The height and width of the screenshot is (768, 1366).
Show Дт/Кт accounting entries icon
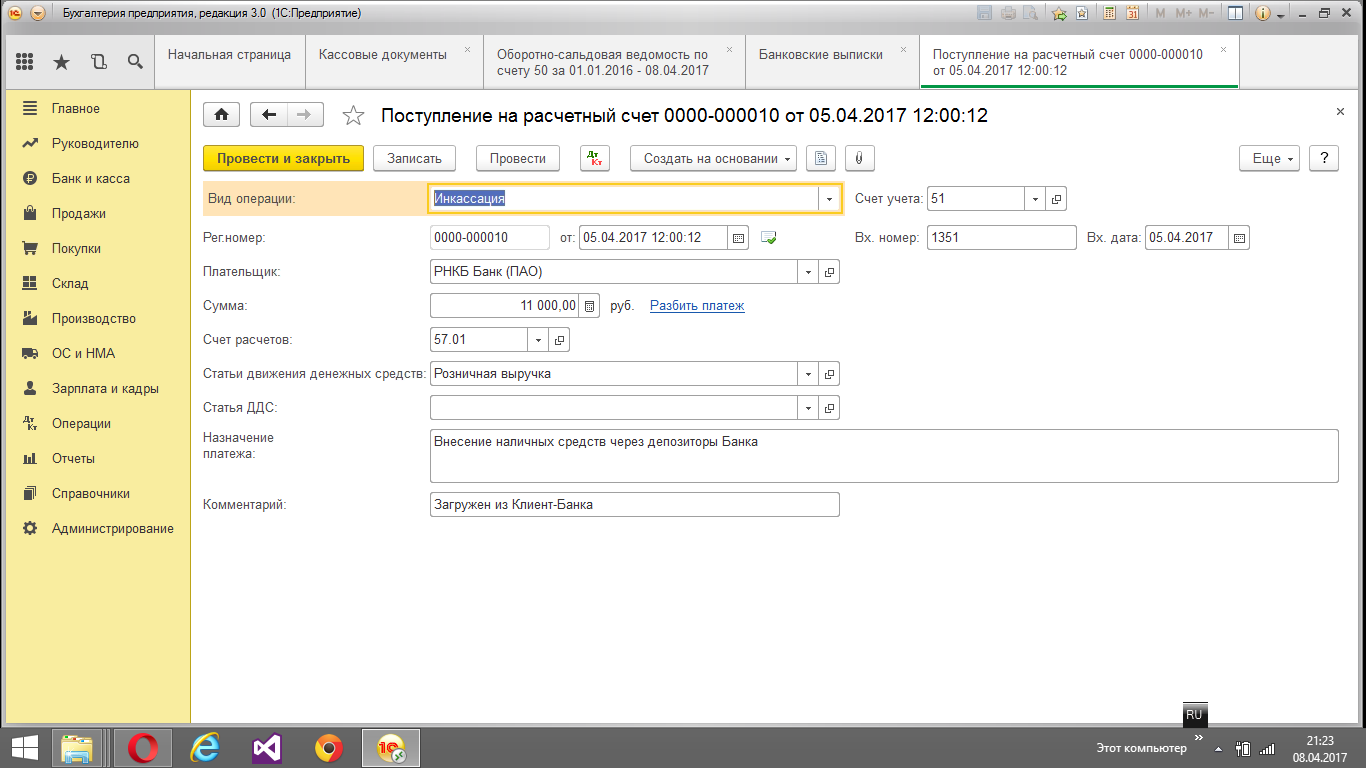point(594,158)
